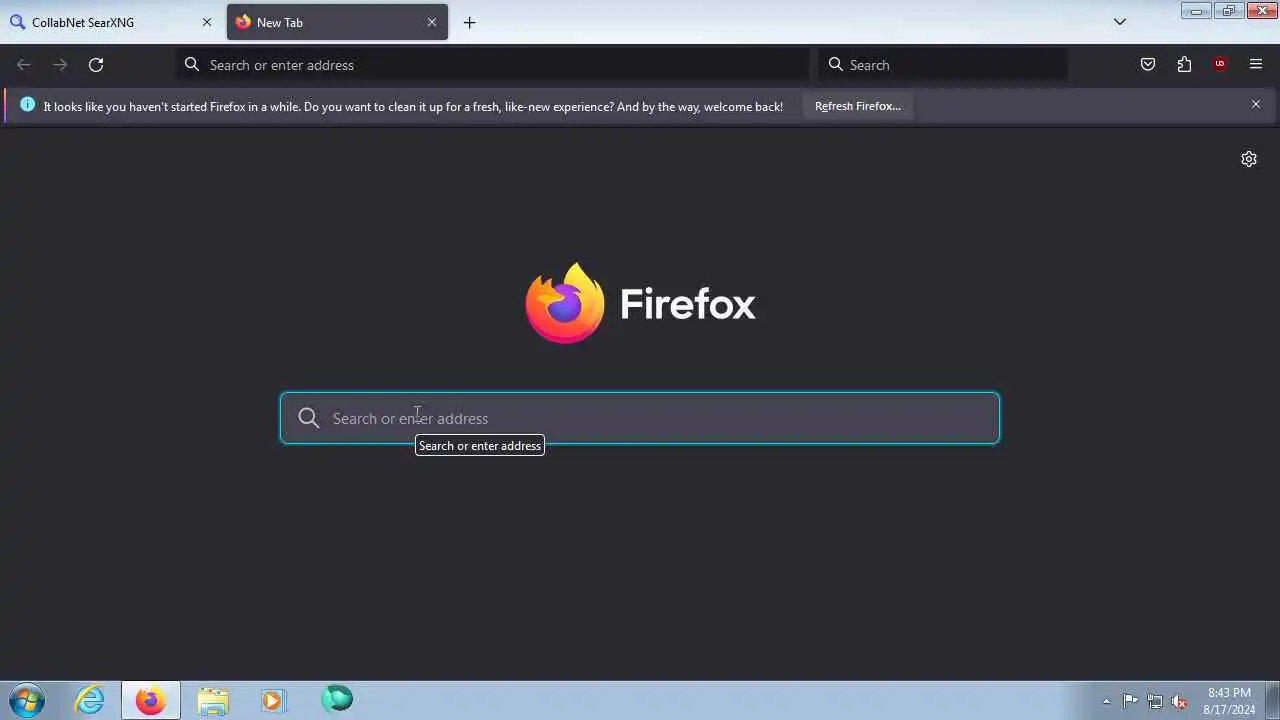The height and width of the screenshot is (720, 1280).
Task: Go back one page
Action: (24, 65)
